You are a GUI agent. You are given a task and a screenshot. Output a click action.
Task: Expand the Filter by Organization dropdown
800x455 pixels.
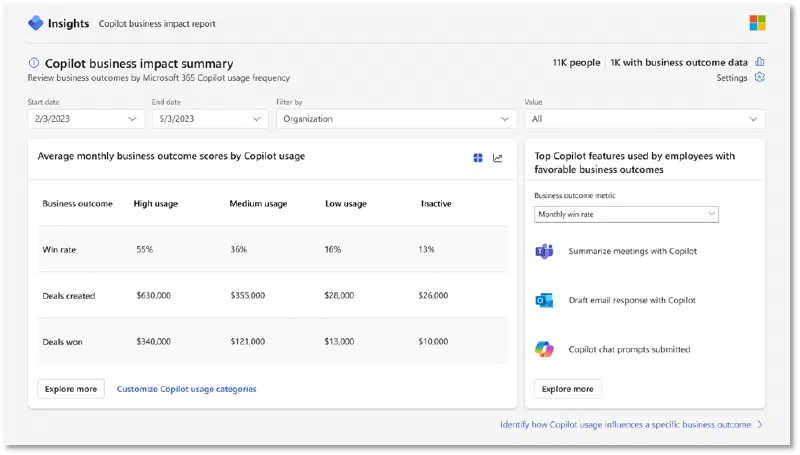396,119
